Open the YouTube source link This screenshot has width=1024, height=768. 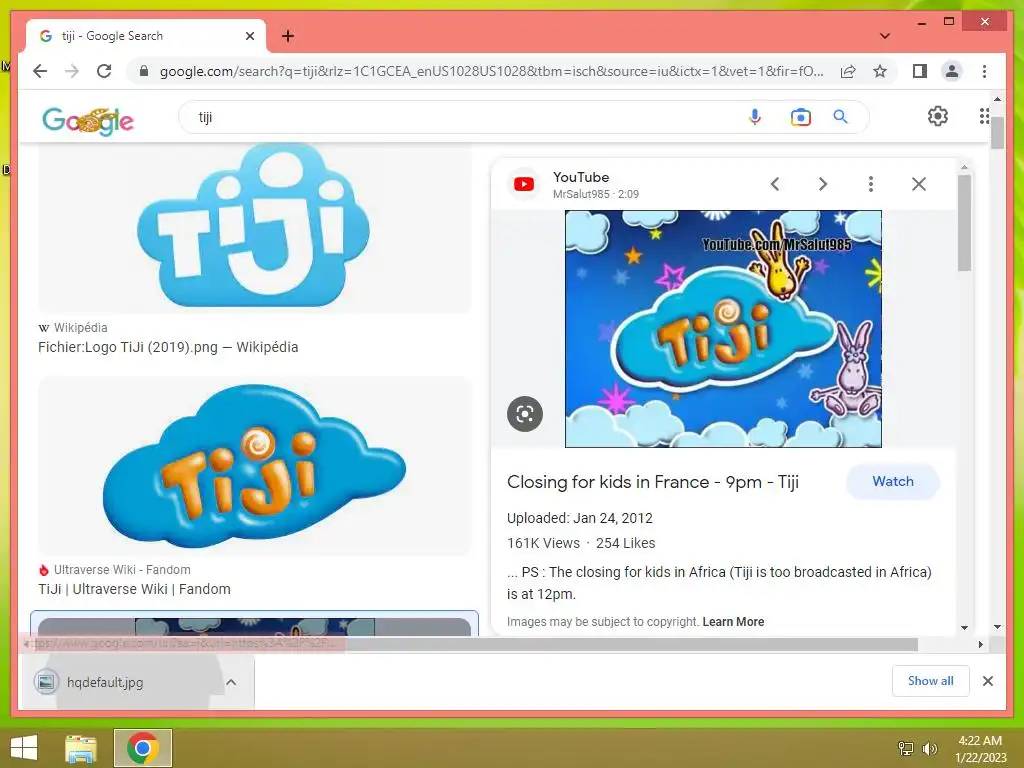[x=581, y=177]
